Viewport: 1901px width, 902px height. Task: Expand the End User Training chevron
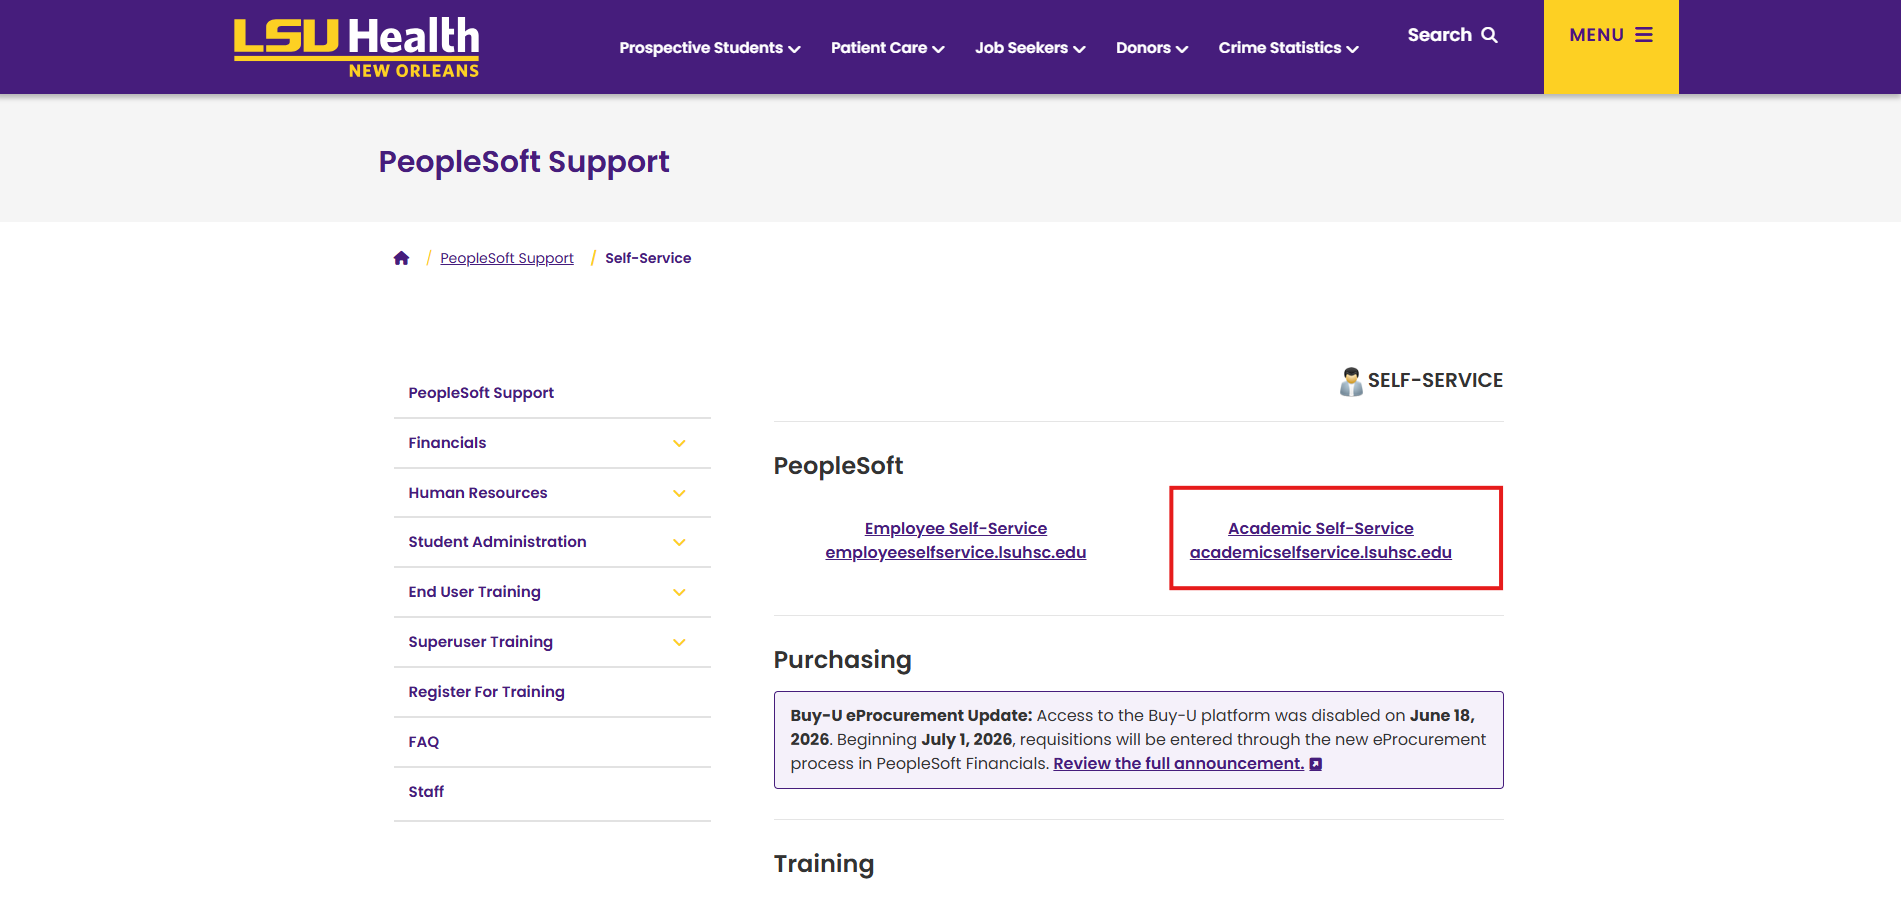coord(679,592)
